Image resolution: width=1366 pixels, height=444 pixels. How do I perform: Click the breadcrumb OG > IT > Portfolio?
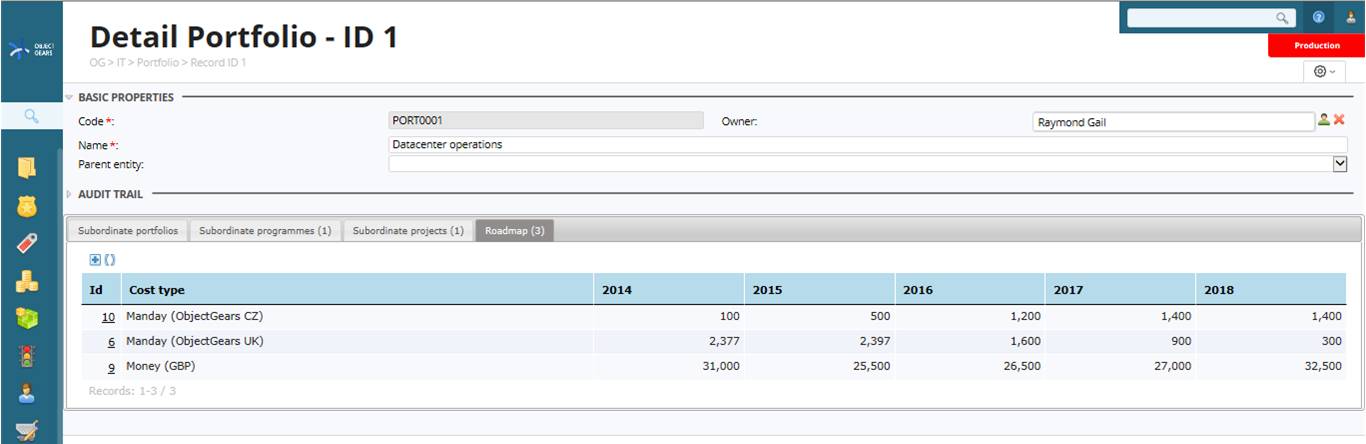click(135, 63)
